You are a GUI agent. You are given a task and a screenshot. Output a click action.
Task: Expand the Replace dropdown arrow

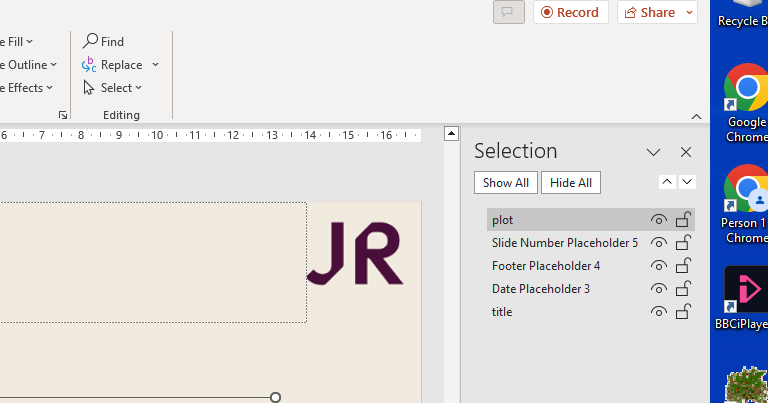(x=155, y=65)
